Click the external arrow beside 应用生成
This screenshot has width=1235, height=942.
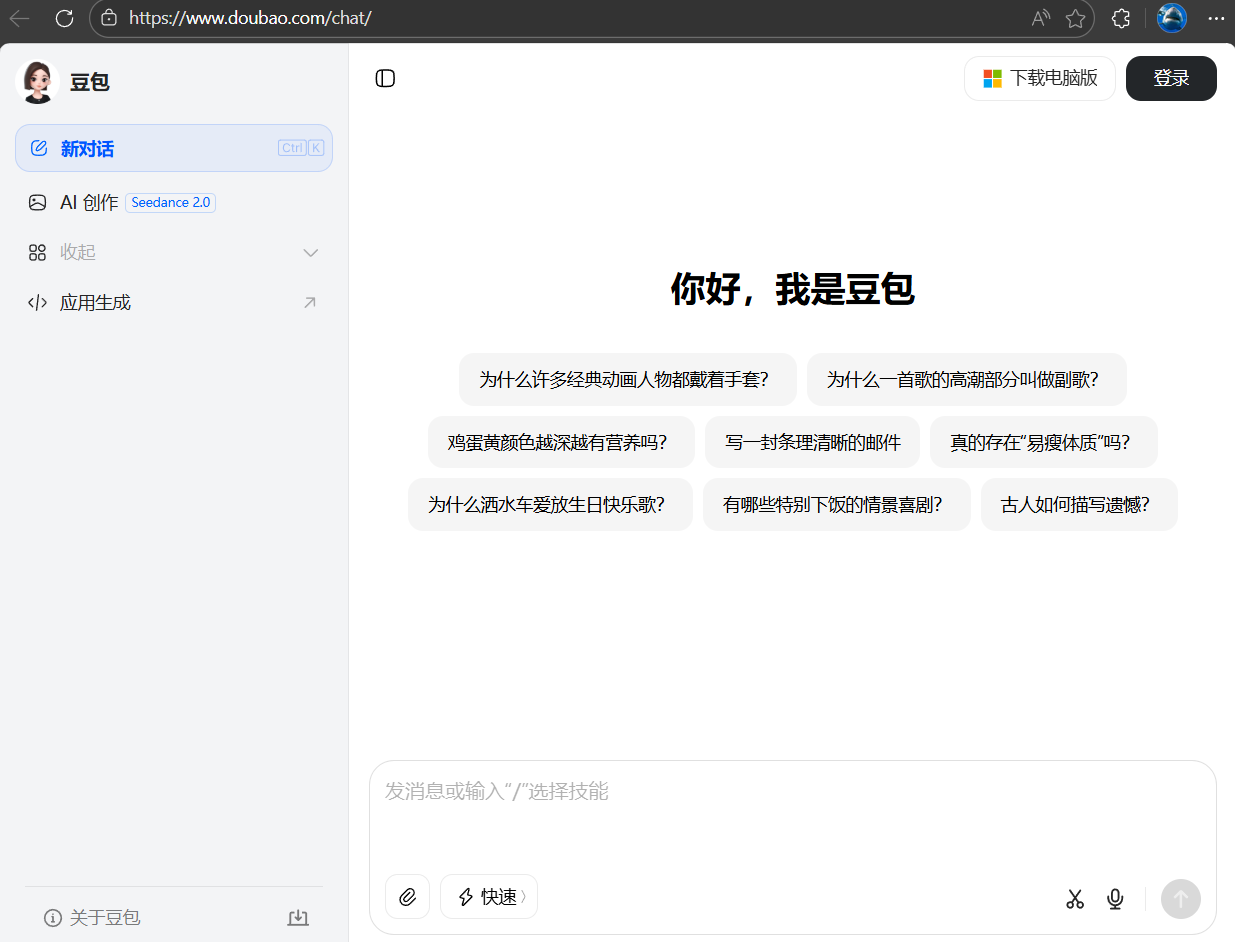(x=310, y=302)
